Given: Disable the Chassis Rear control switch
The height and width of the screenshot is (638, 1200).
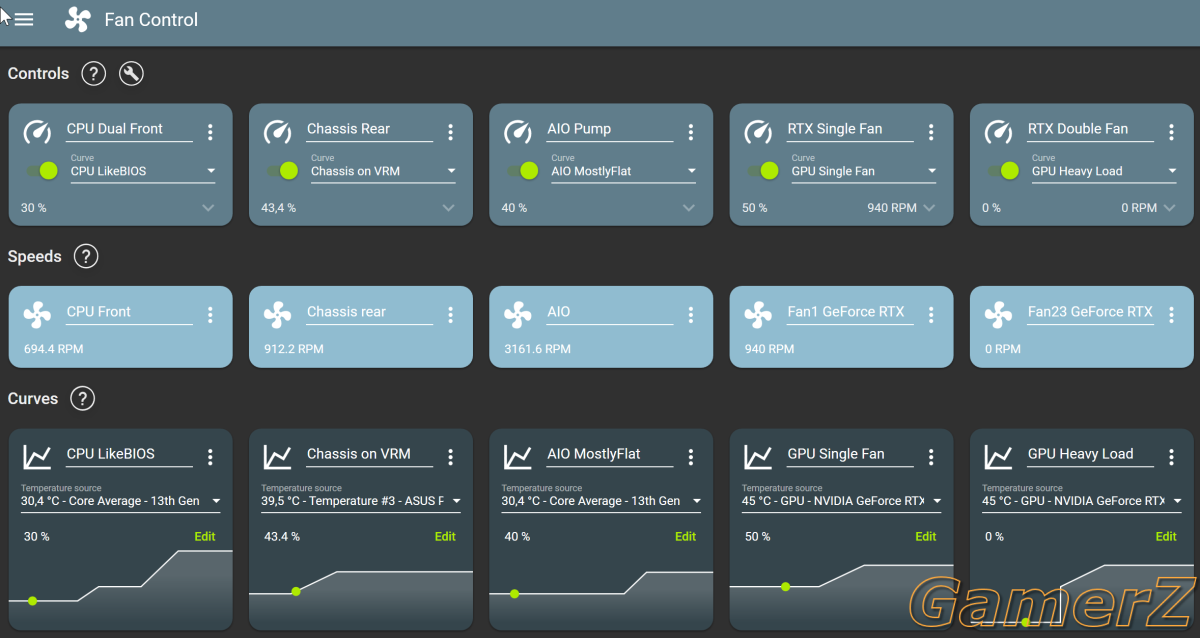Looking at the screenshot, I should (283, 171).
